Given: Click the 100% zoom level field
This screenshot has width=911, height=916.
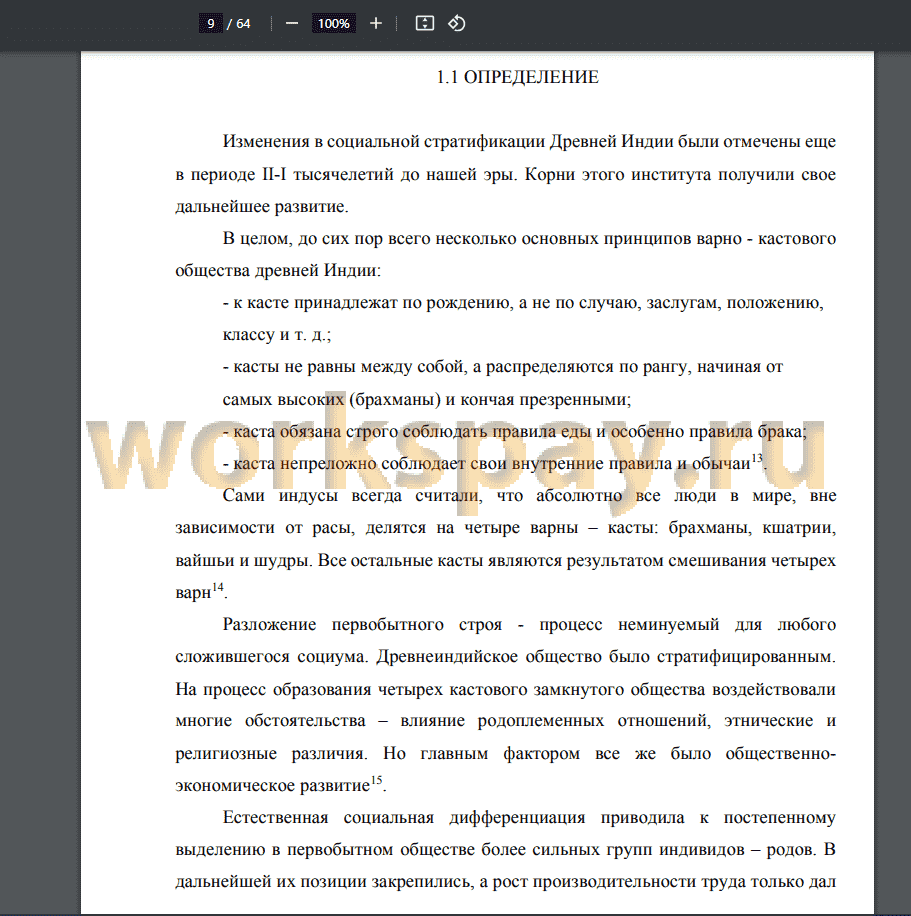Looking at the screenshot, I should coord(334,23).
